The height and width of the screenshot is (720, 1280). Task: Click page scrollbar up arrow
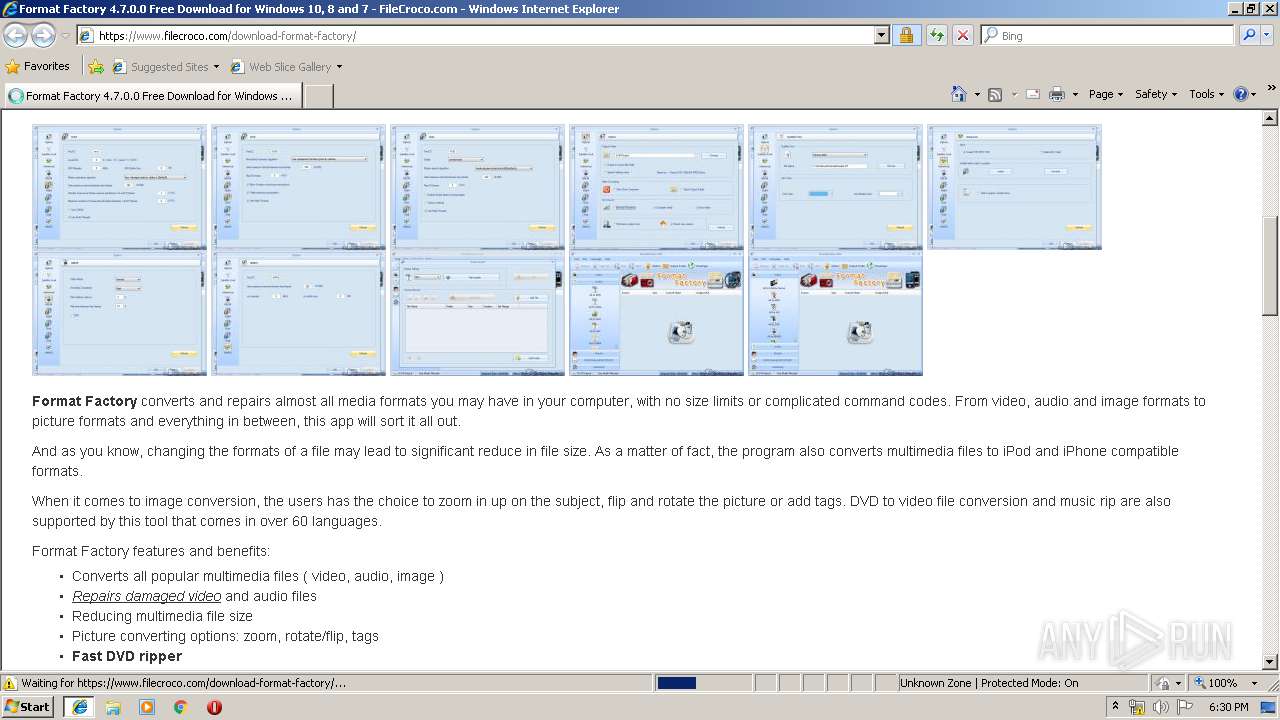point(1270,118)
